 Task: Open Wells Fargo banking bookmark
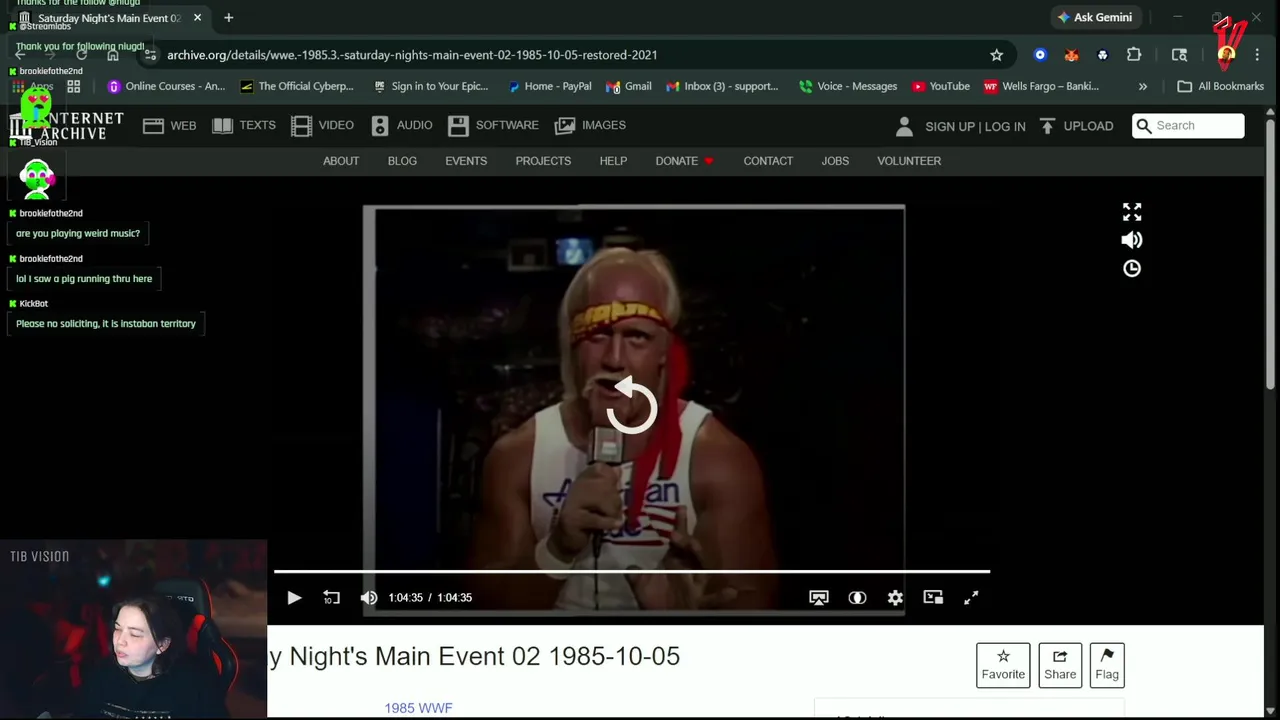click(x=1041, y=86)
